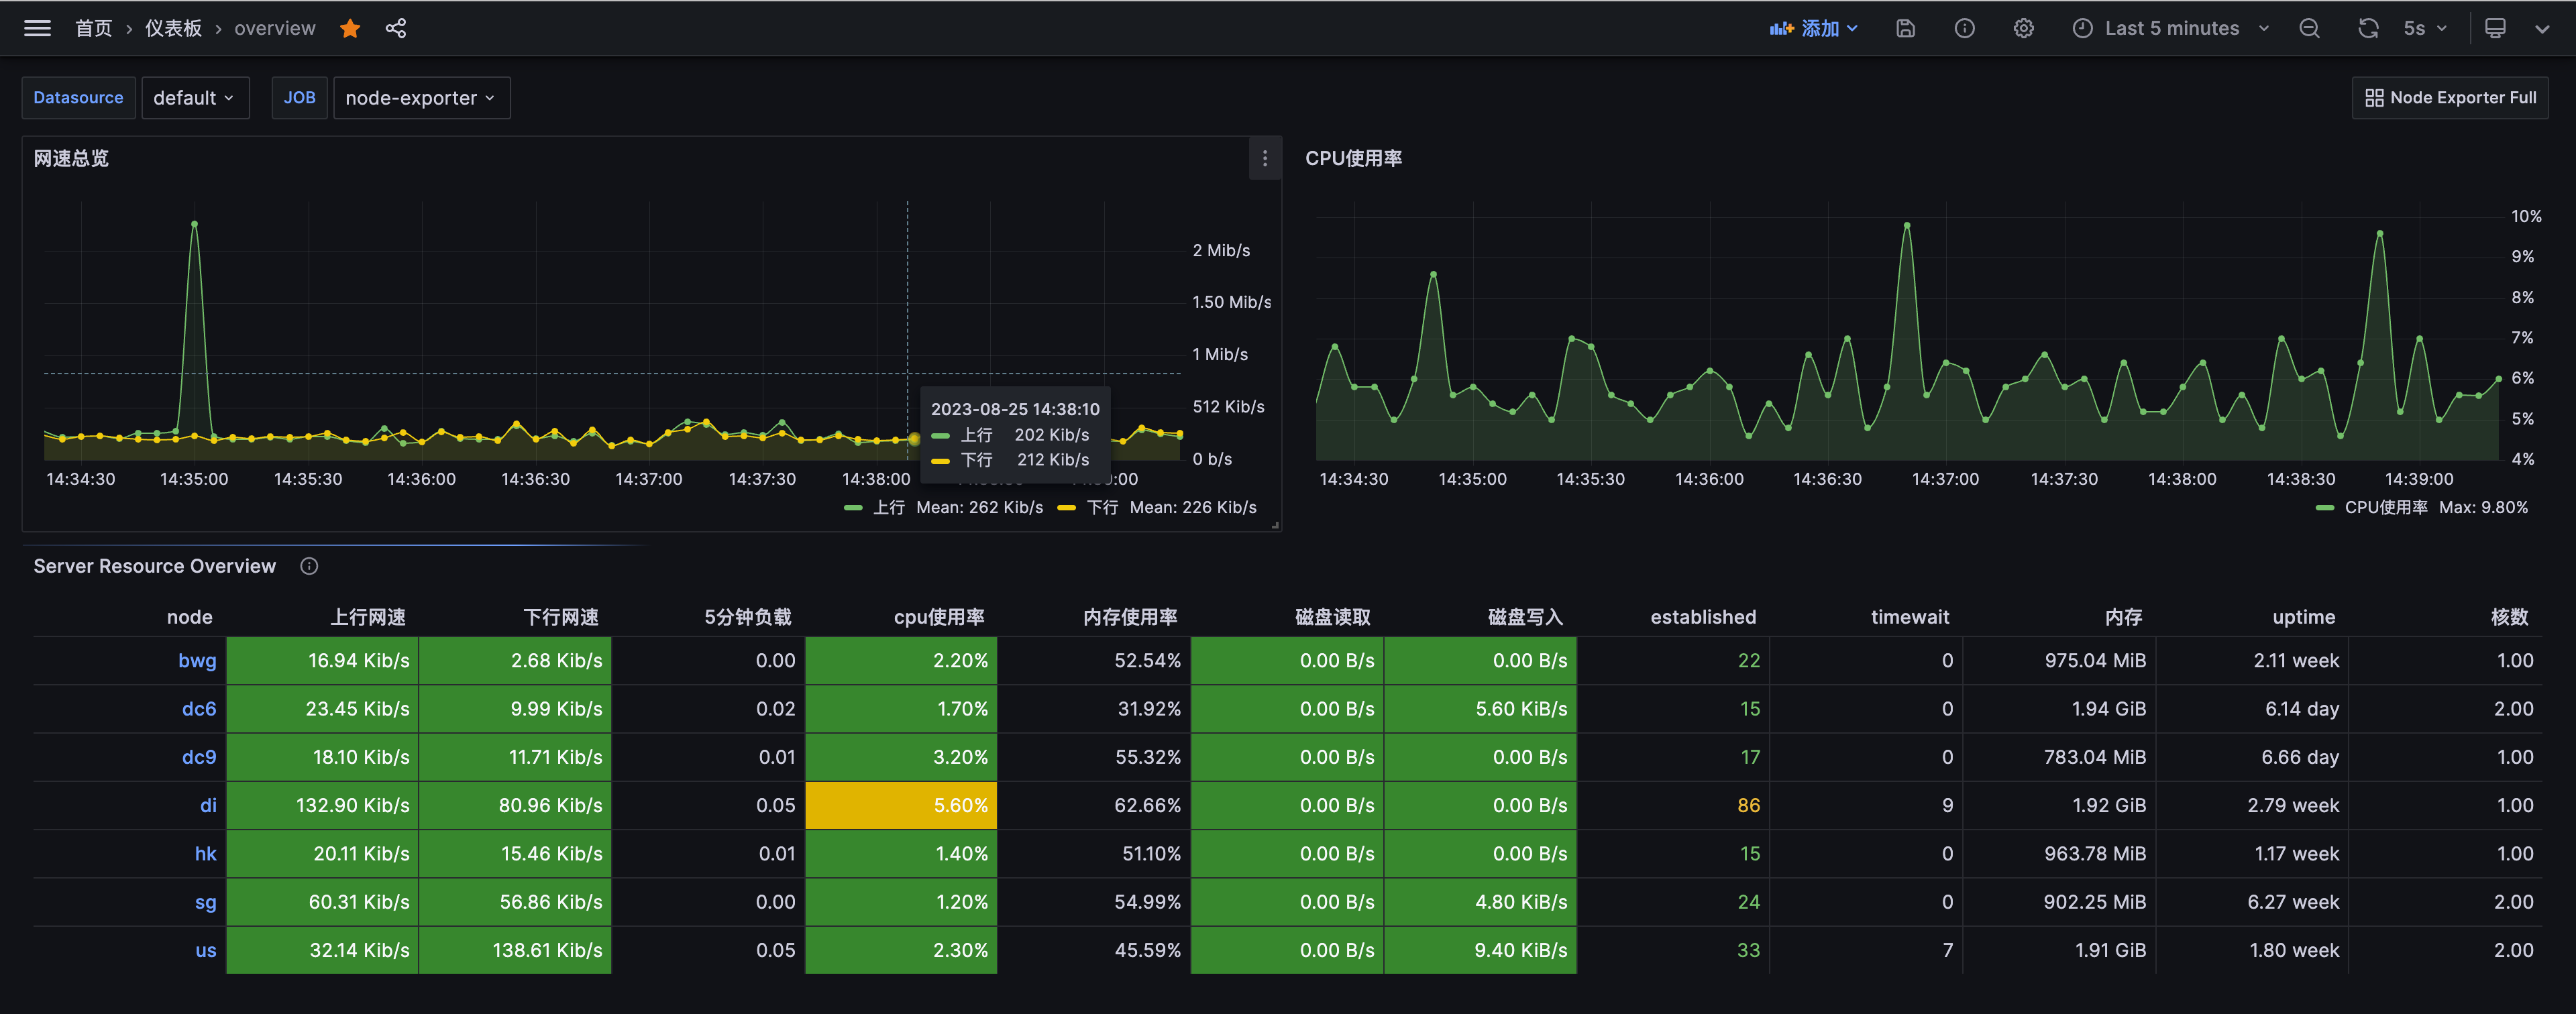The height and width of the screenshot is (1014, 2576).
Task: Zoom out the time range
Action: [x=2309, y=28]
